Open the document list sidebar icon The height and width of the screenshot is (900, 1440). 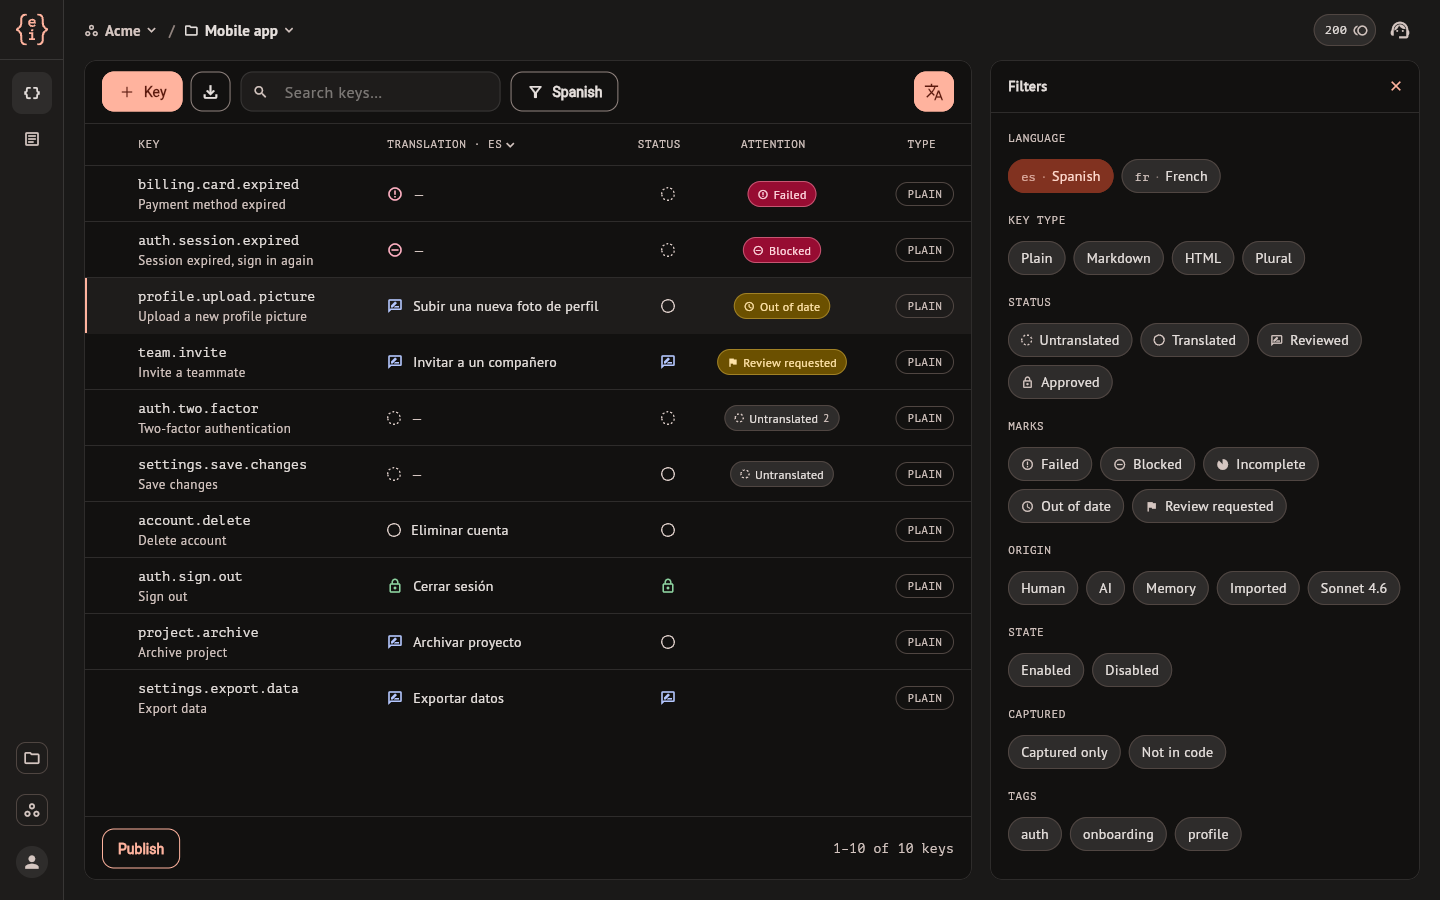click(32, 139)
